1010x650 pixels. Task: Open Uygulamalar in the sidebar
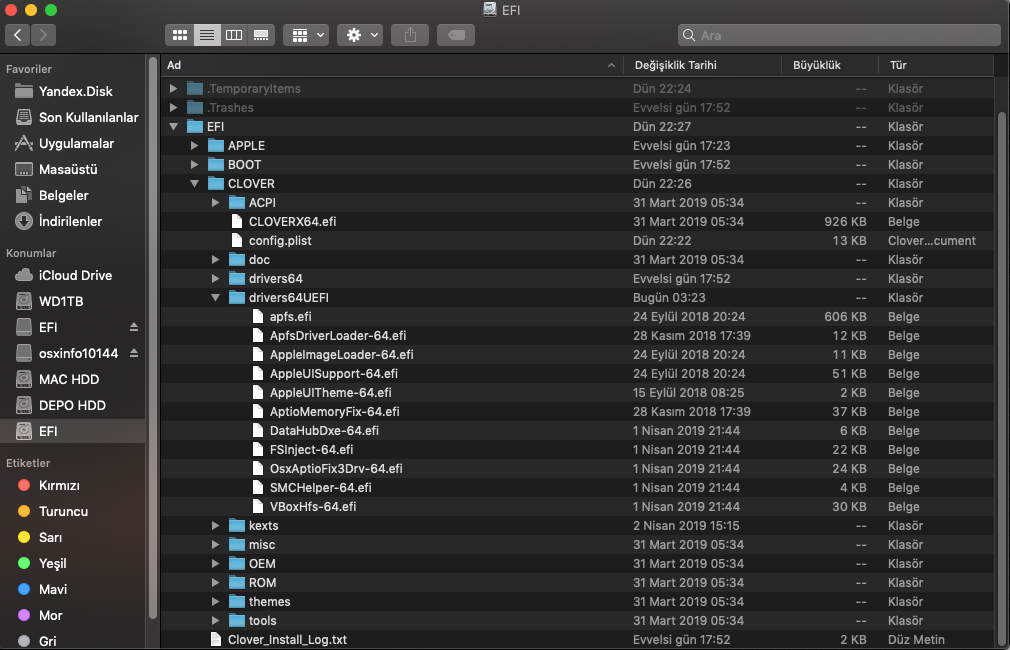[x=76, y=144]
